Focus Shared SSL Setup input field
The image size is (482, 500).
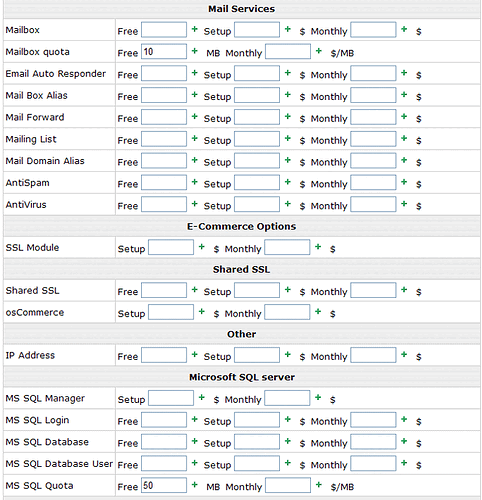click(x=257, y=290)
